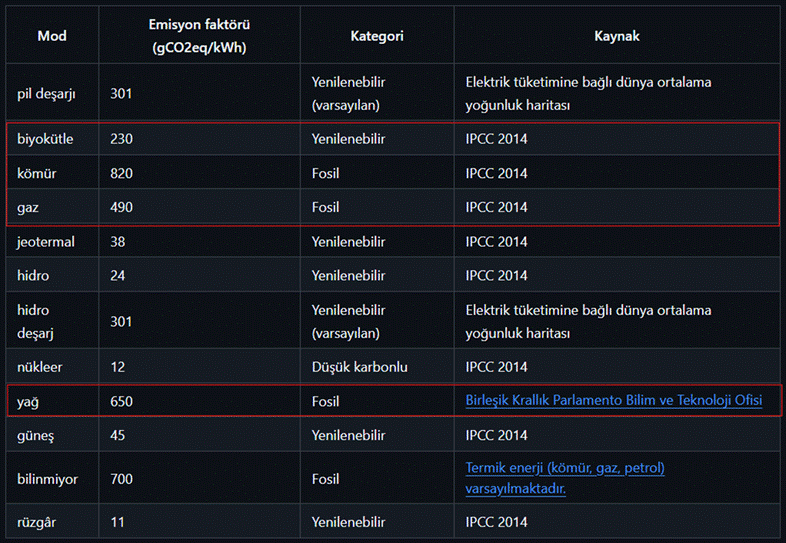Viewport: 786px width, 543px height.
Task: Select the yağ row label
Action: pyautogui.click(x=28, y=402)
